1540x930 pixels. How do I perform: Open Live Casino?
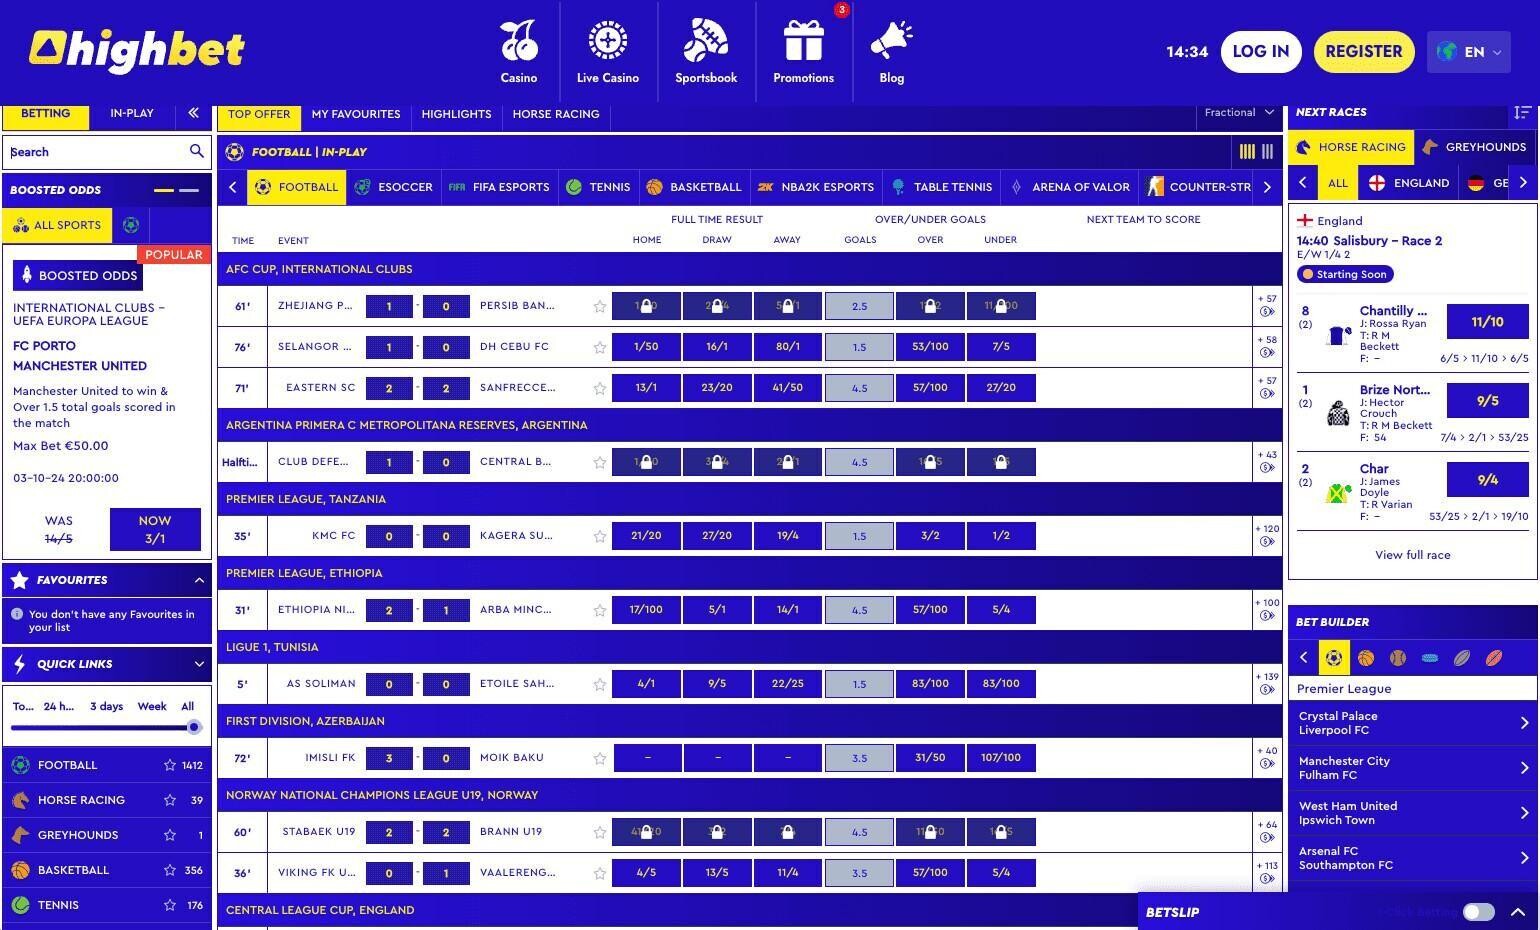tap(608, 52)
